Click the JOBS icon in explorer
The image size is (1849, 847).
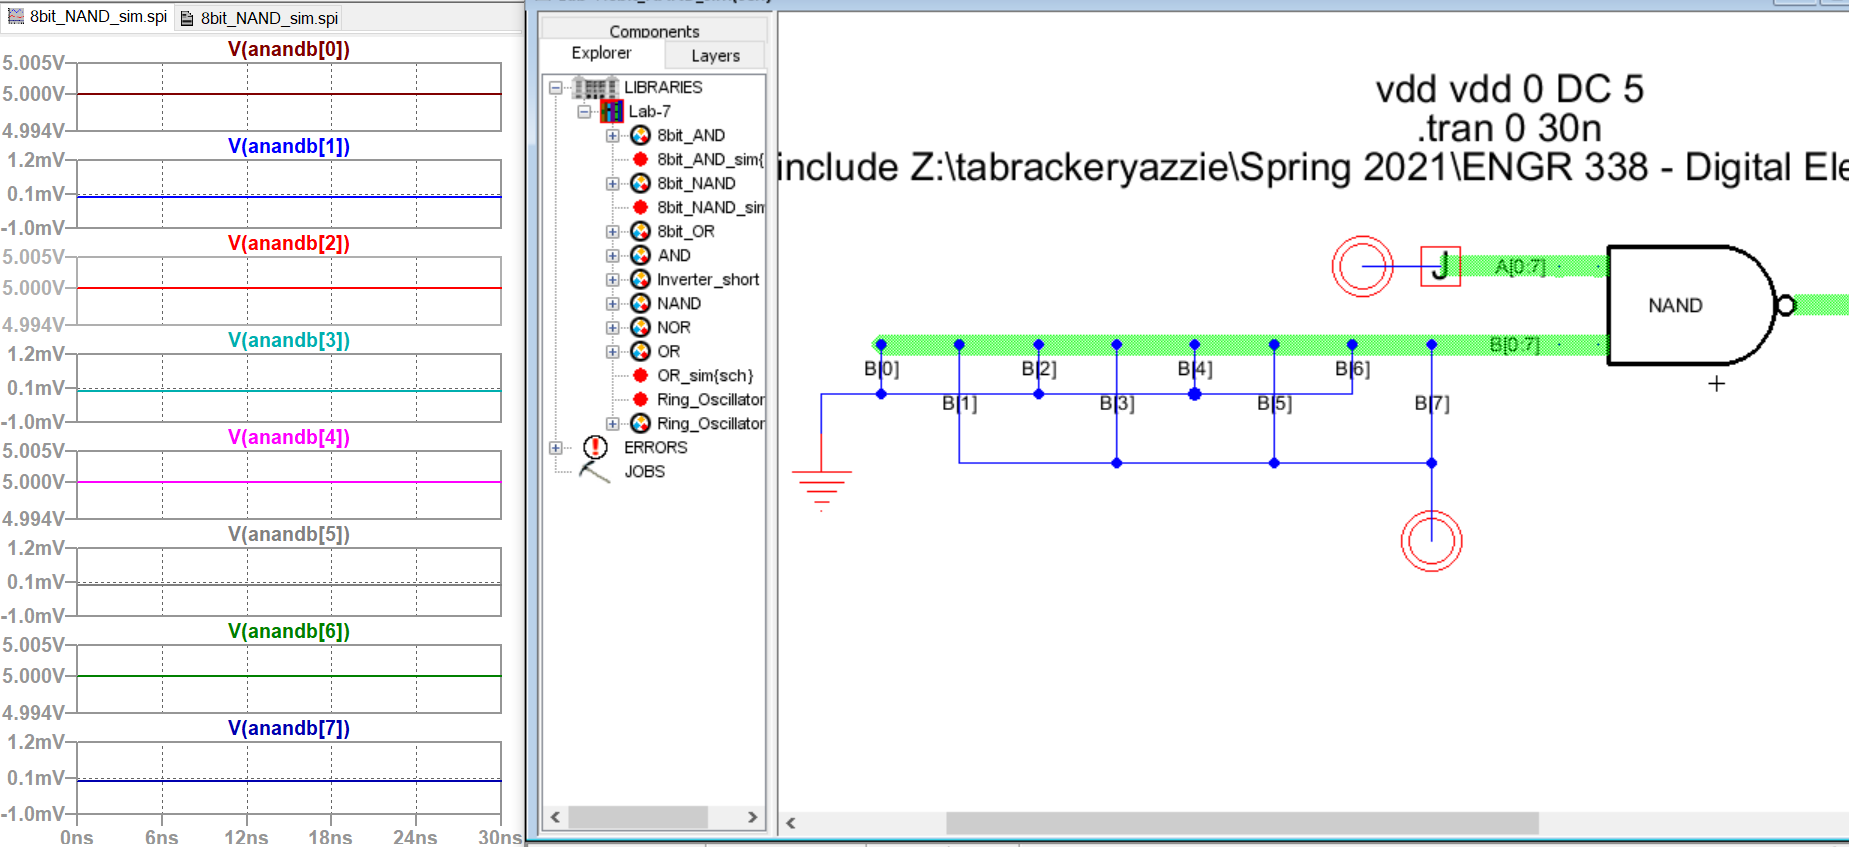click(595, 471)
